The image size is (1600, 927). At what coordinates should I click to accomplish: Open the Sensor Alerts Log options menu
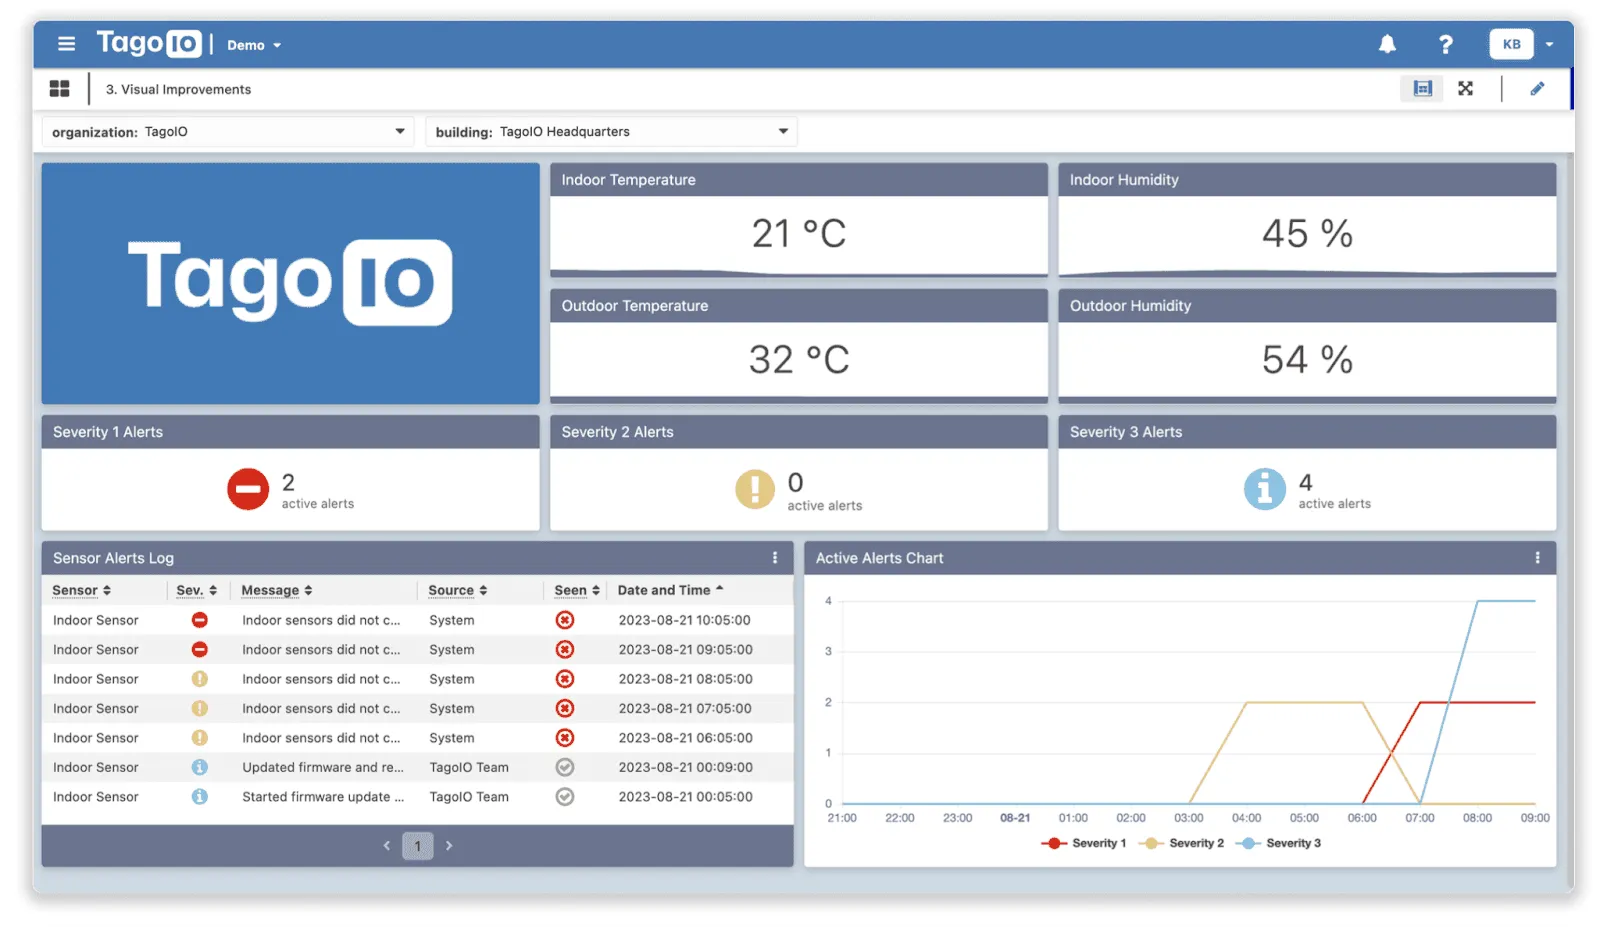coord(775,558)
